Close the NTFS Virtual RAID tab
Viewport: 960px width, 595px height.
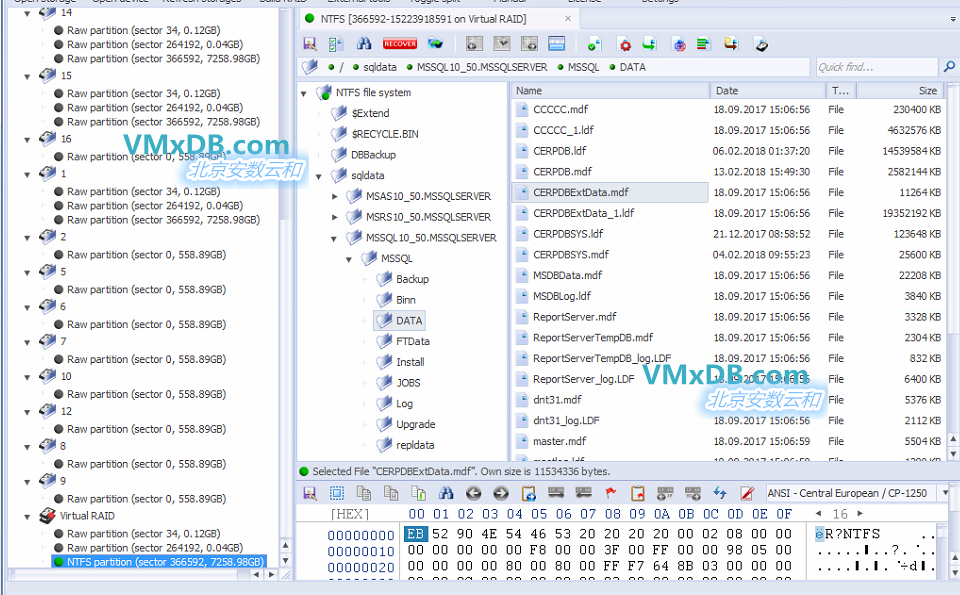click(568, 19)
